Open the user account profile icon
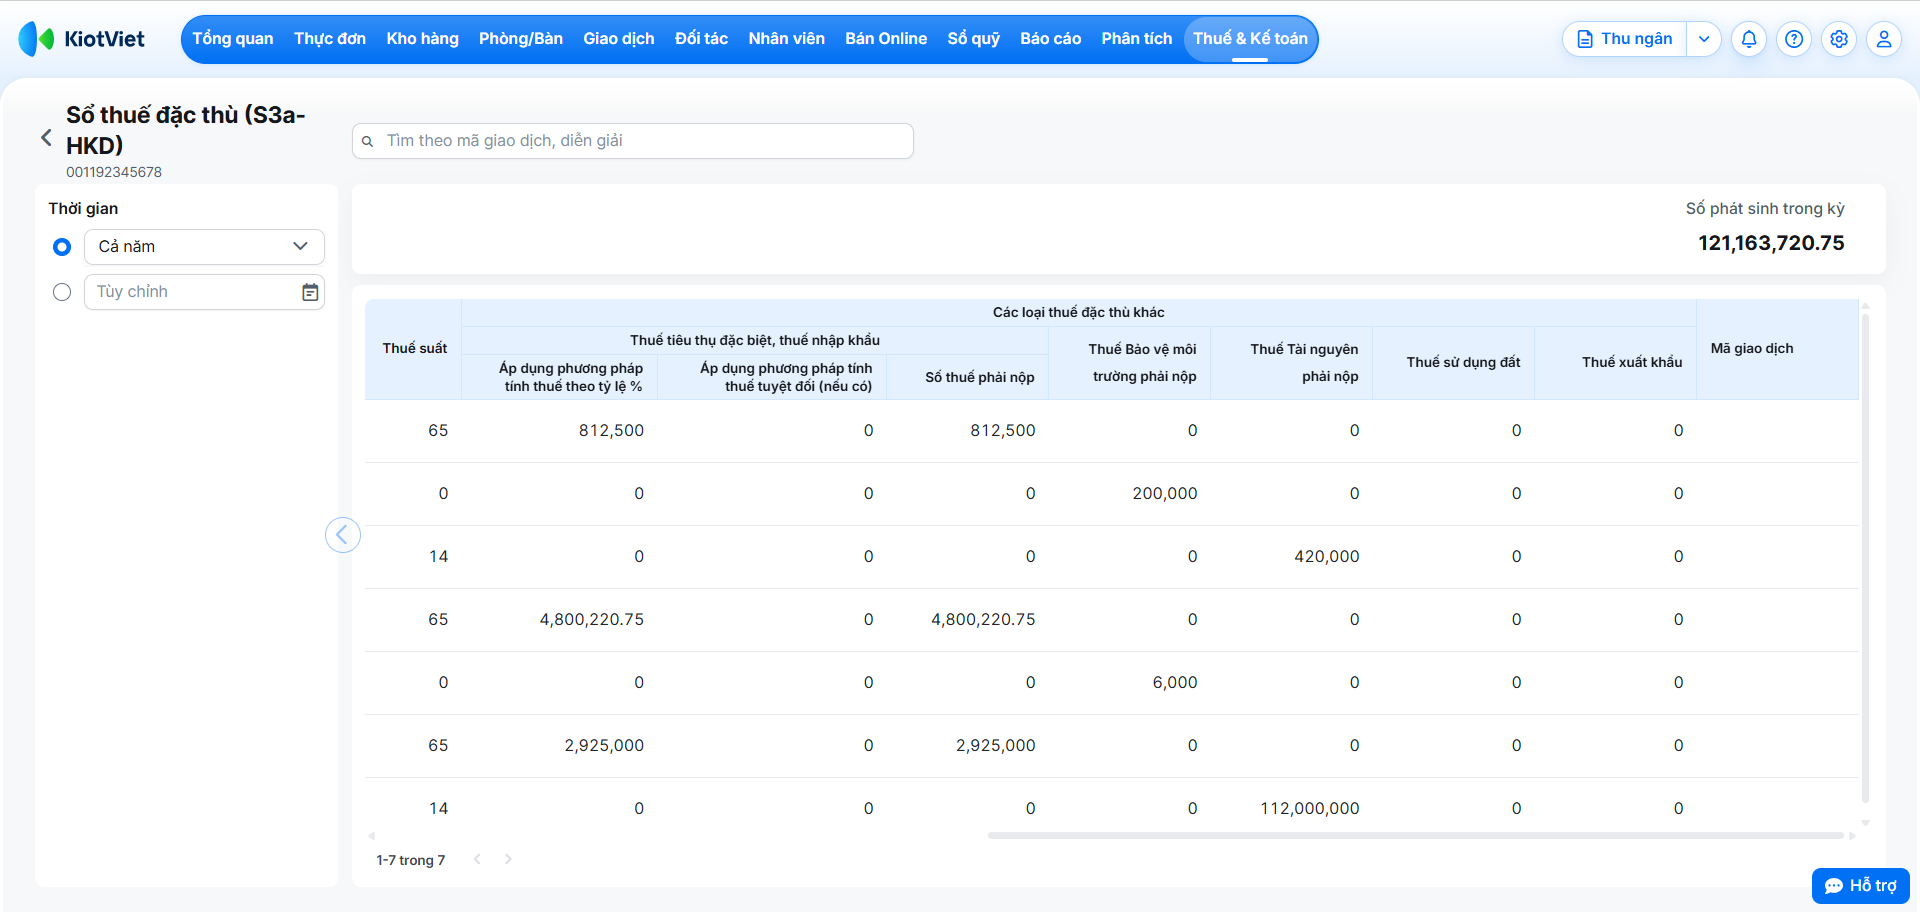 (1884, 39)
